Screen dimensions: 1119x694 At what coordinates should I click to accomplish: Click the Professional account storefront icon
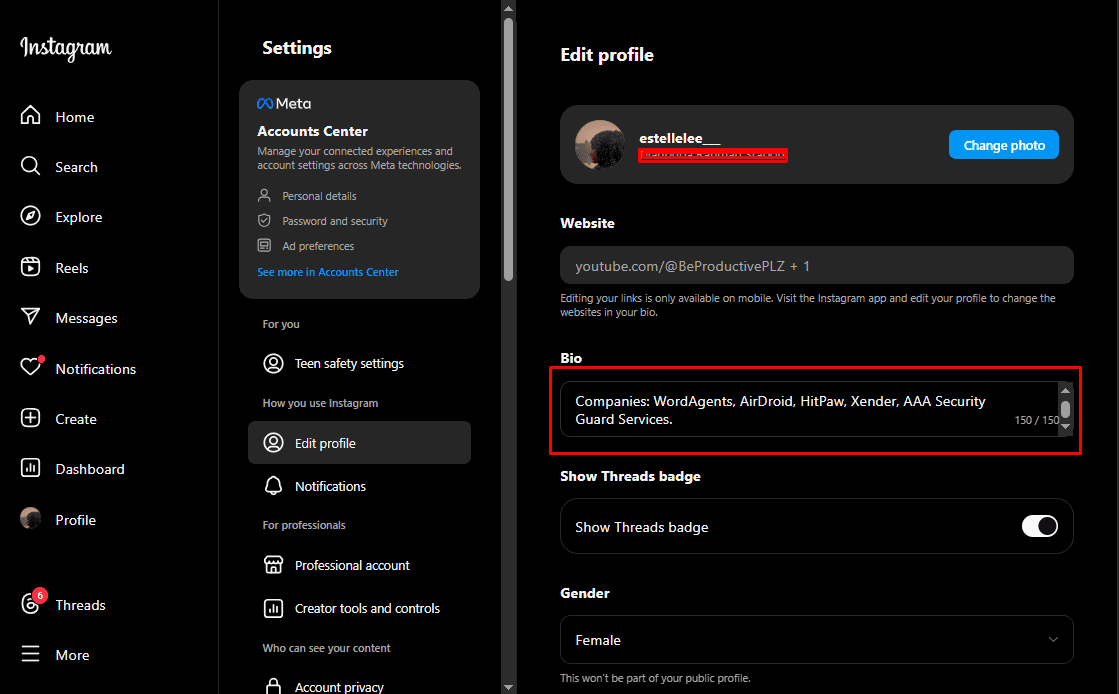273,565
